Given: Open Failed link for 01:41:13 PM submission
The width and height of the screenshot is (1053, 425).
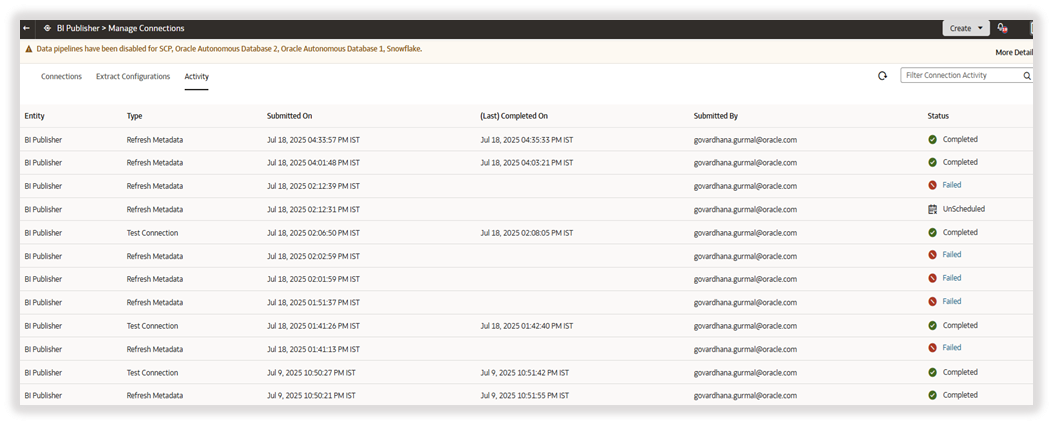Looking at the screenshot, I should [952, 348].
